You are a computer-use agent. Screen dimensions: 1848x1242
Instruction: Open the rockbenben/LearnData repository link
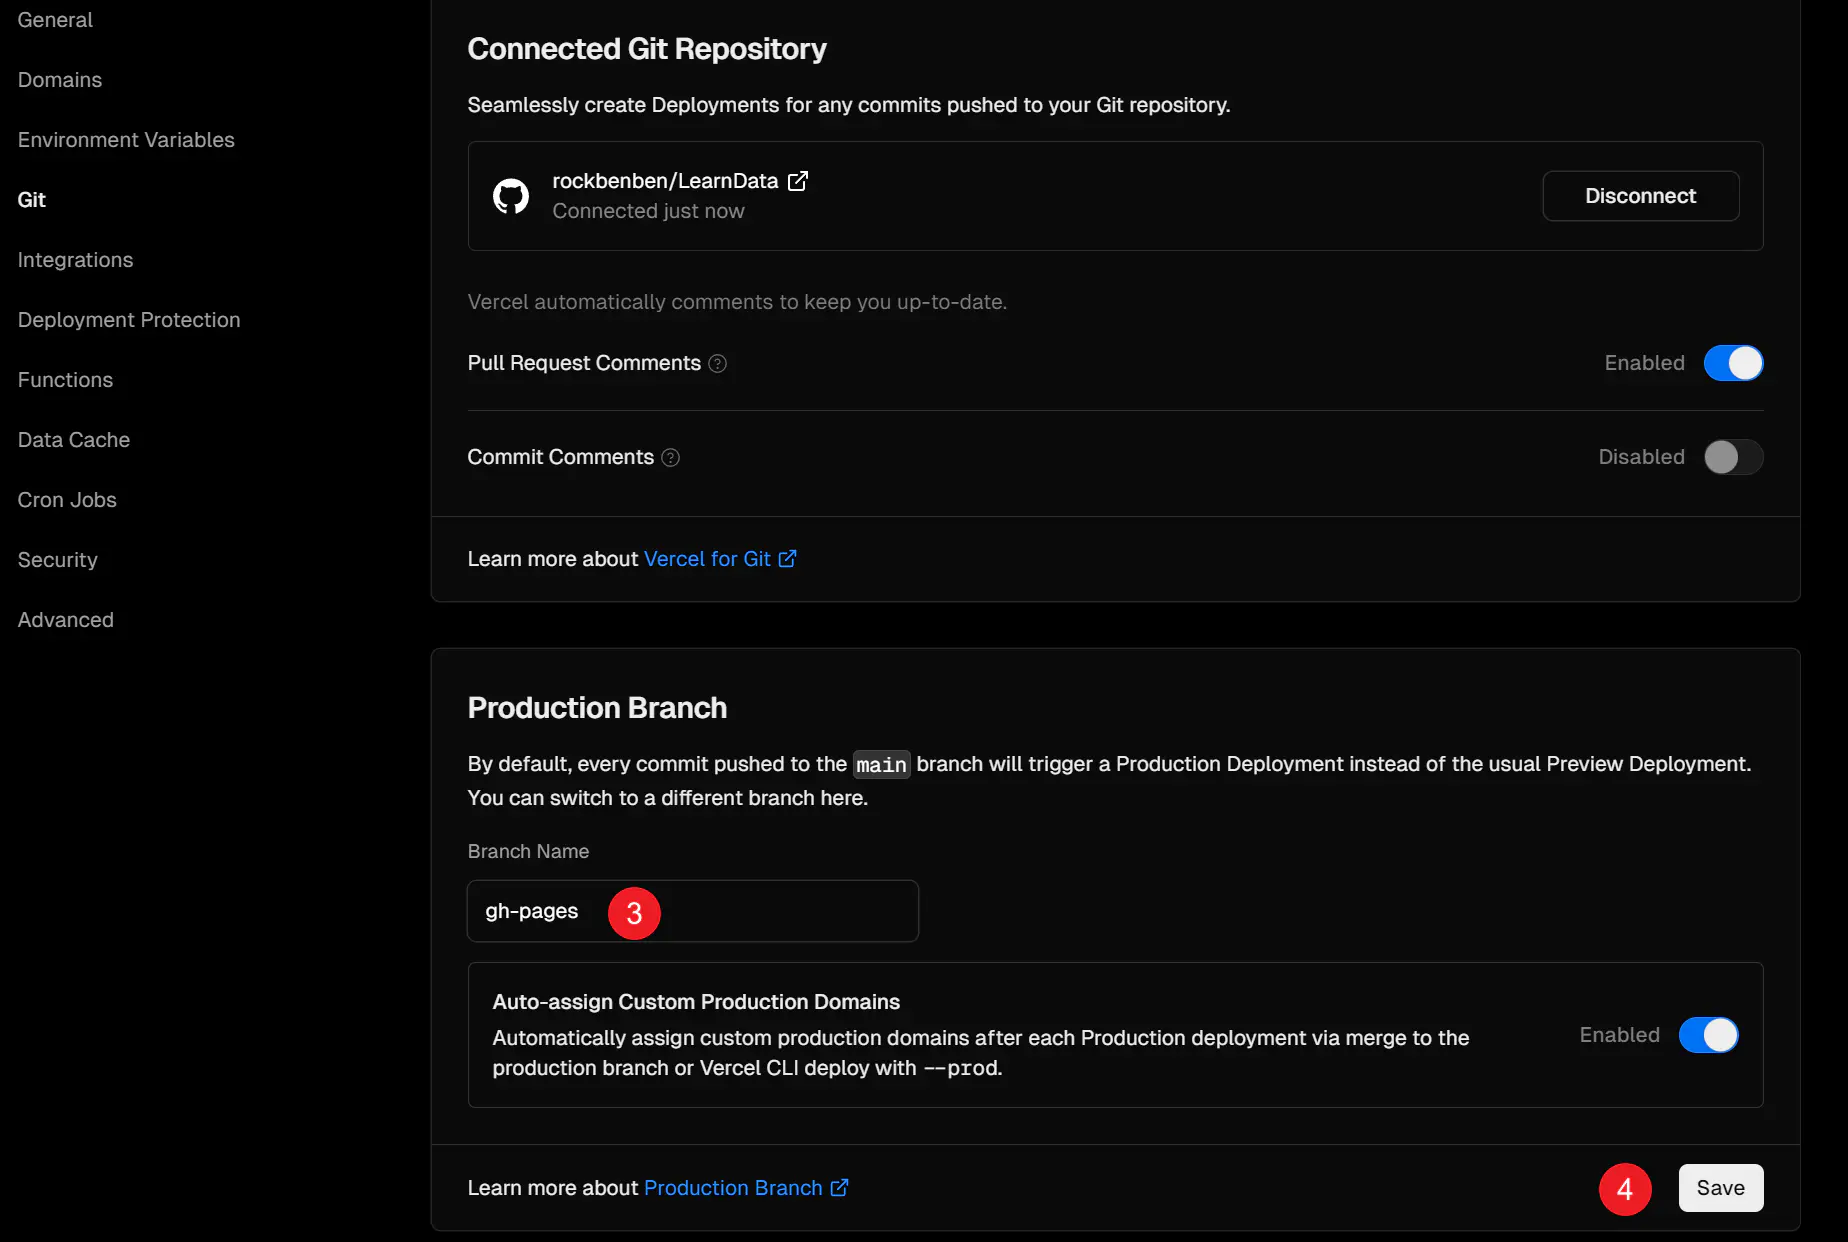click(x=665, y=181)
